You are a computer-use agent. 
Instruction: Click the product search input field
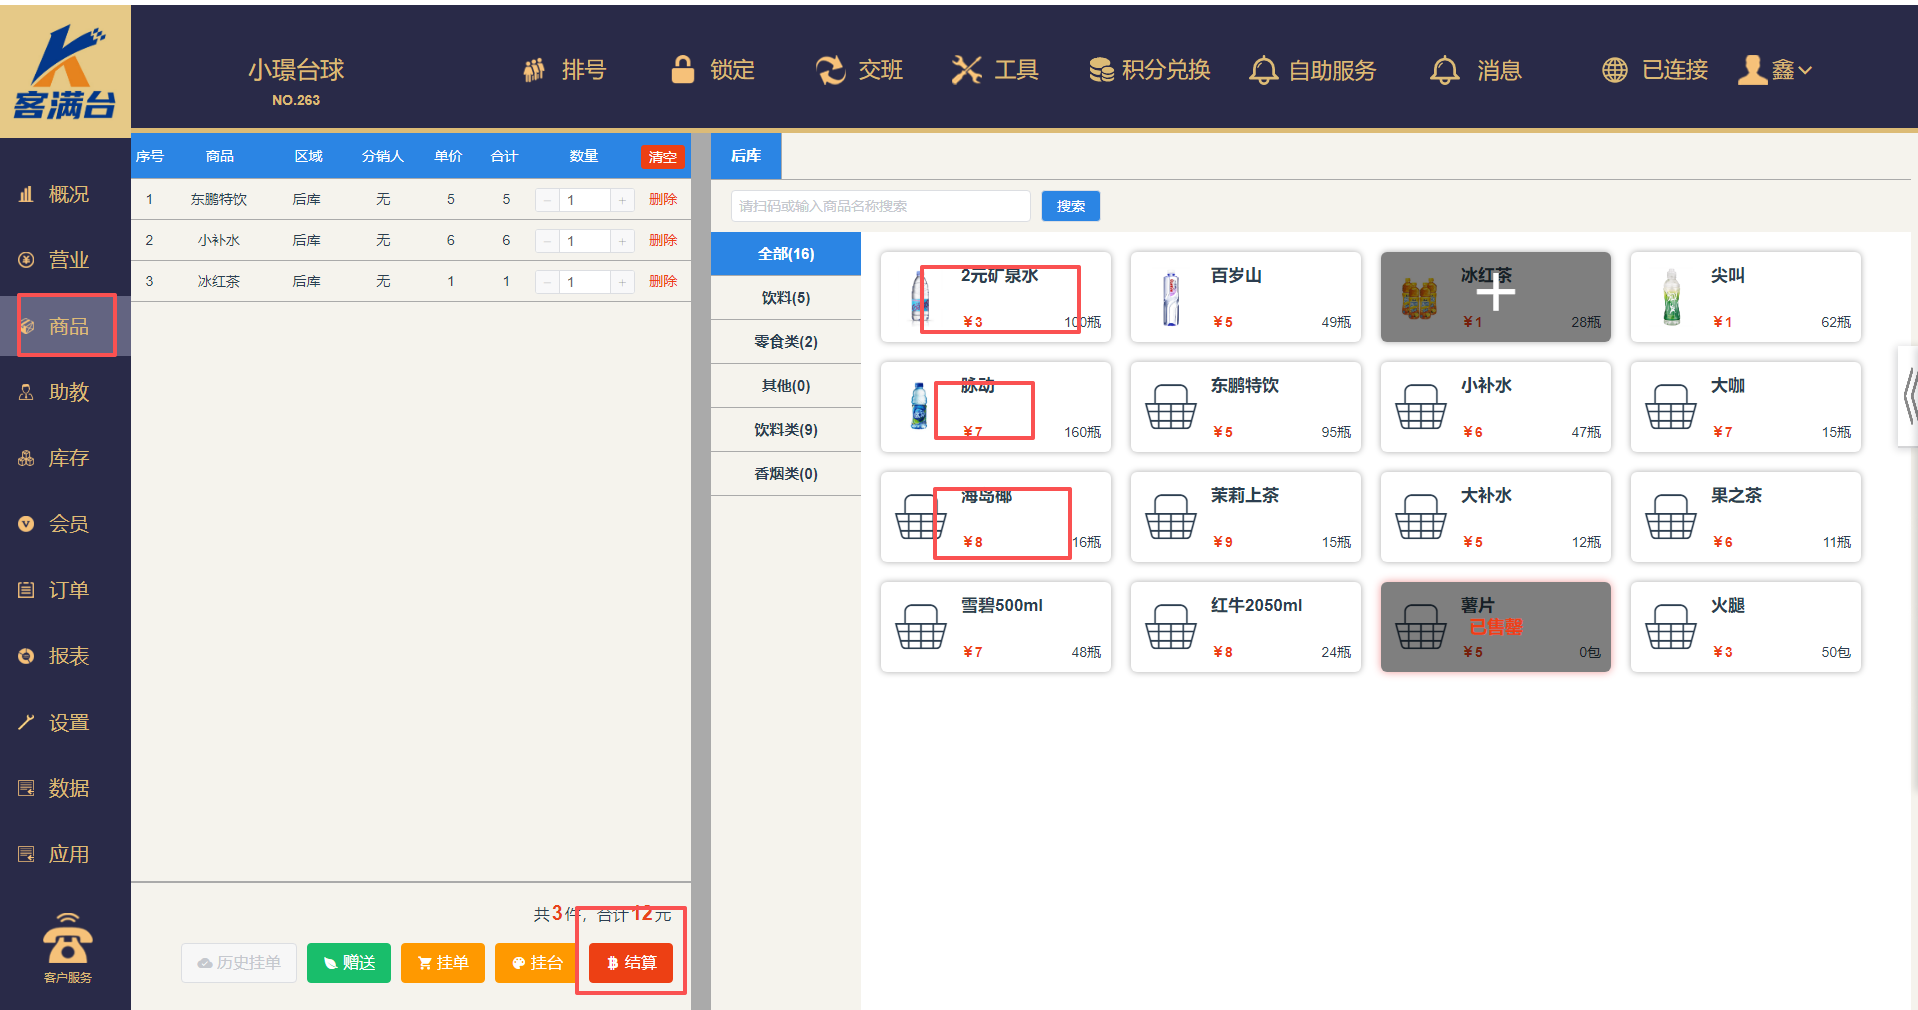coord(880,206)
